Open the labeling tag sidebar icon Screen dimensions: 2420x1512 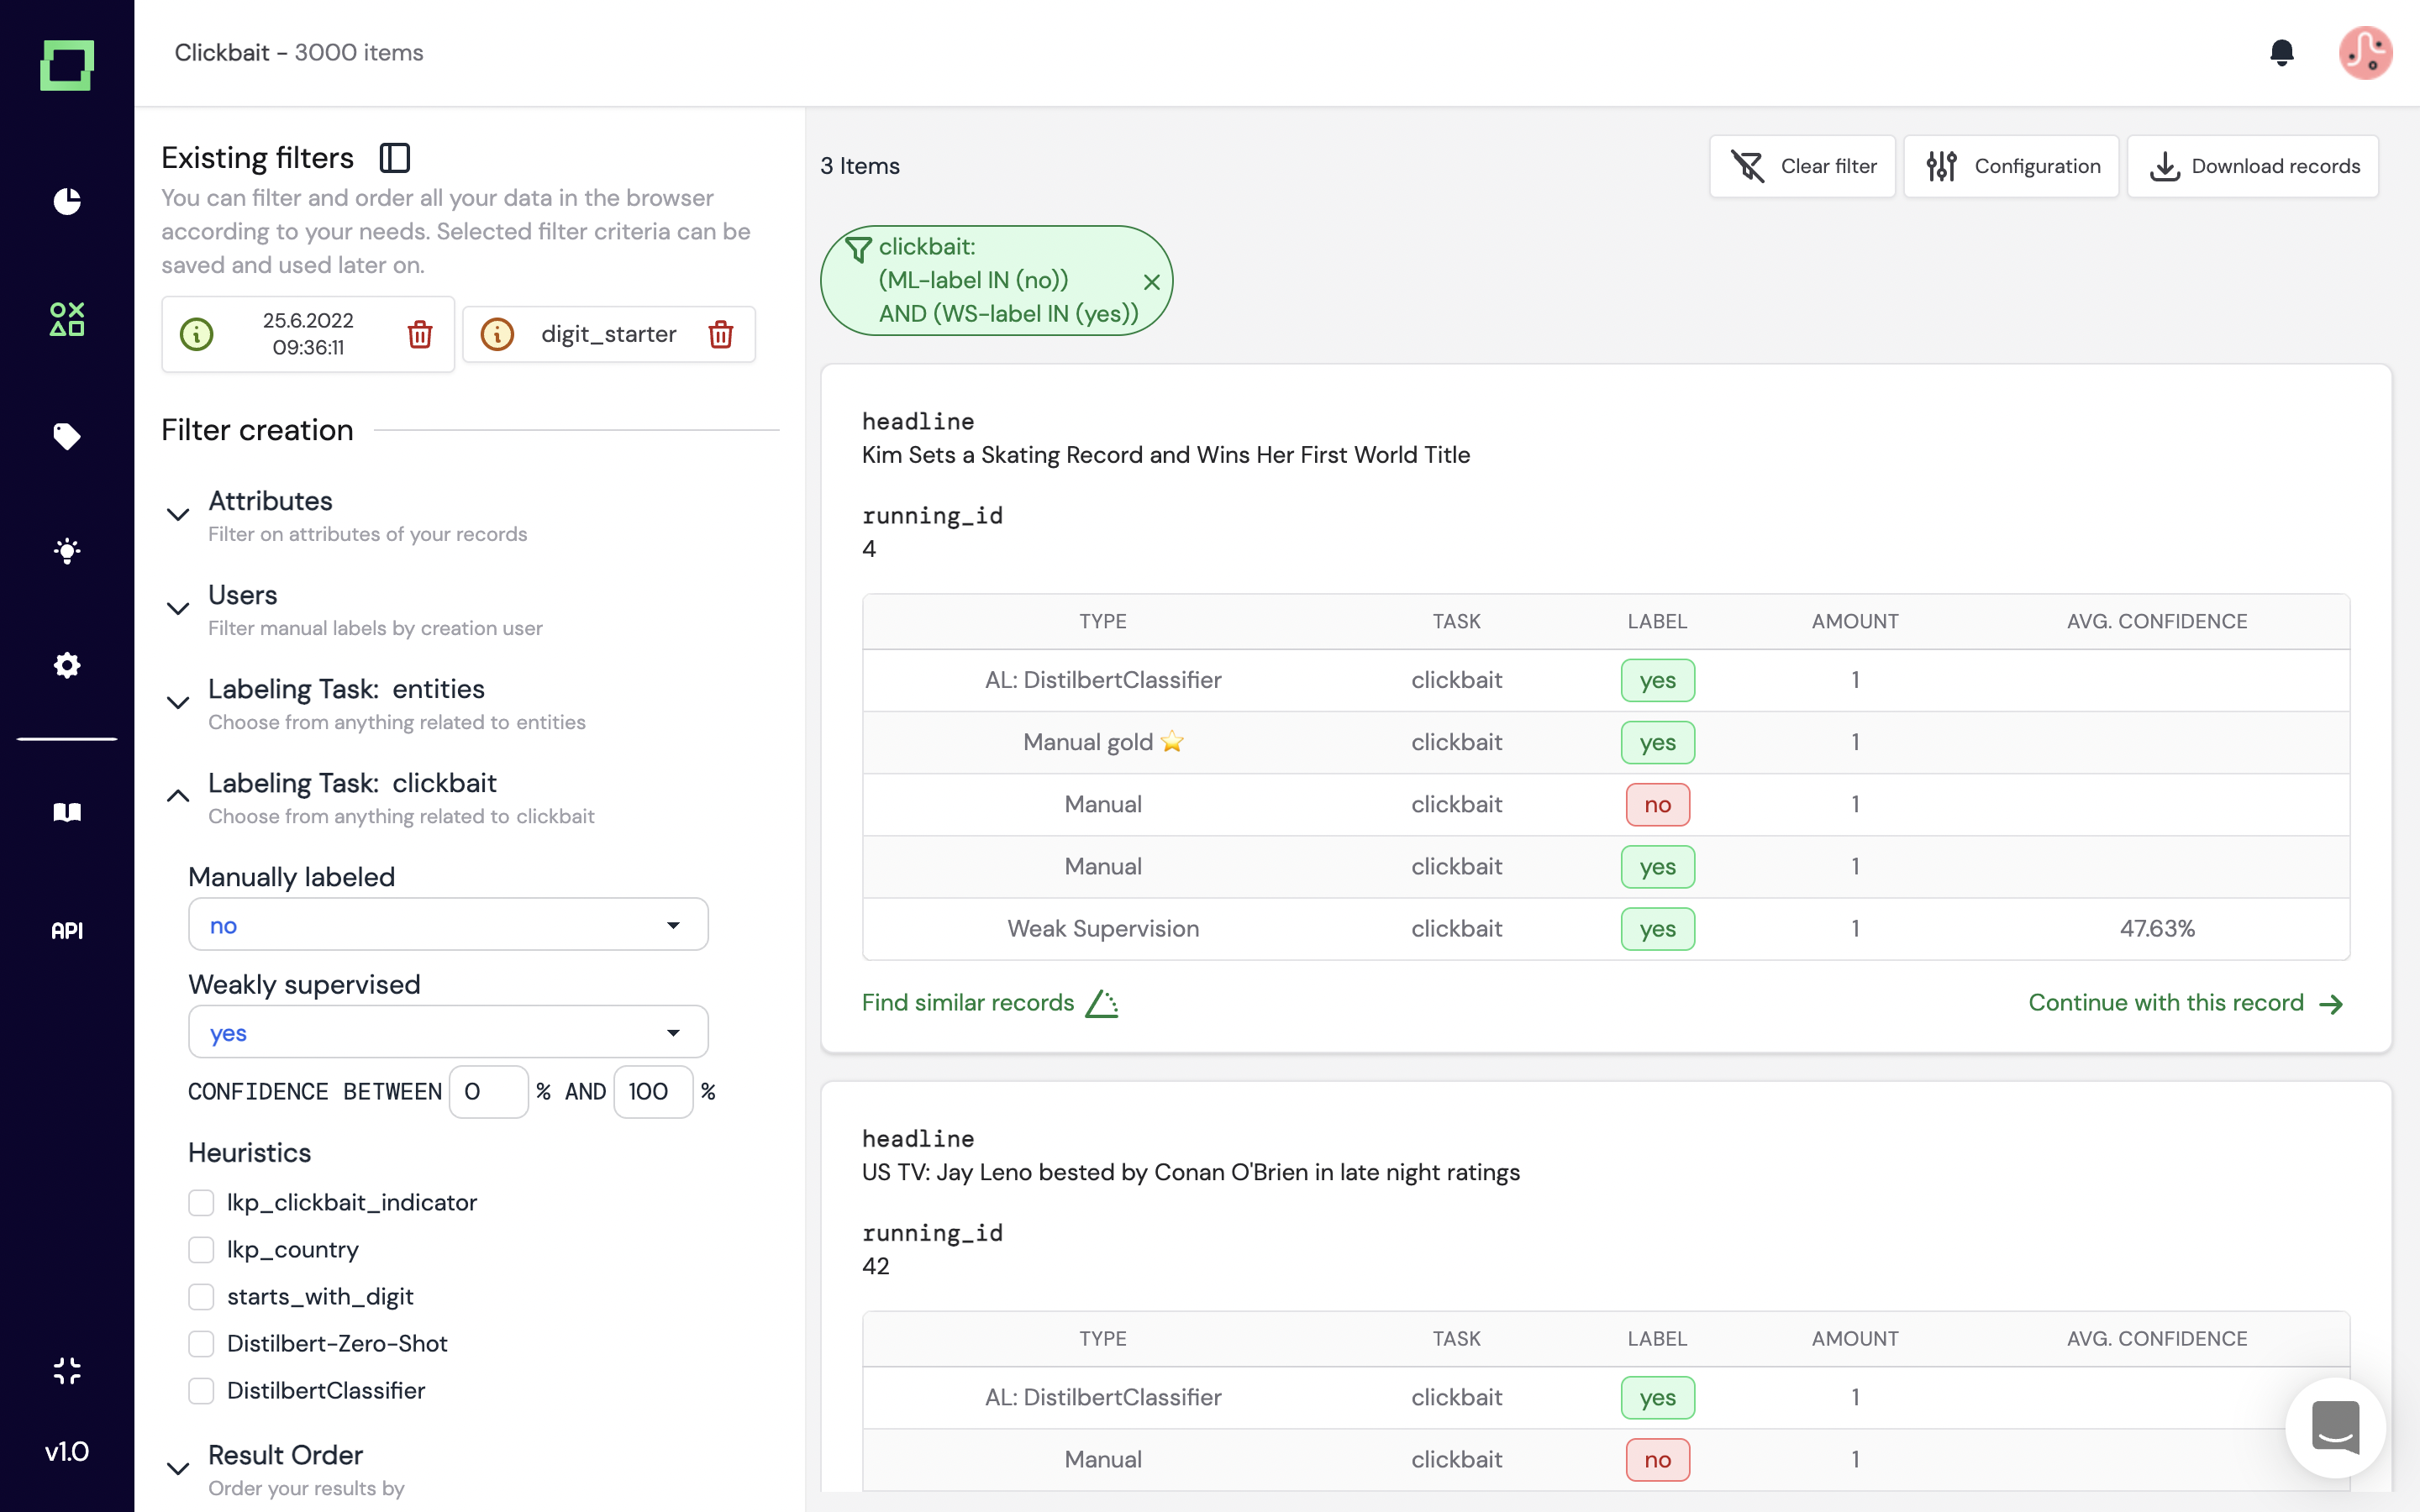click(67, 436)
